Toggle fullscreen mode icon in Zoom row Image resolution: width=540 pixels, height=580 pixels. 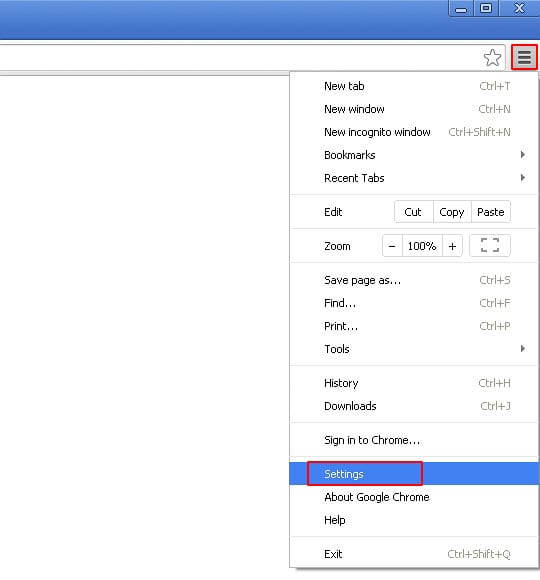point(490,246)
